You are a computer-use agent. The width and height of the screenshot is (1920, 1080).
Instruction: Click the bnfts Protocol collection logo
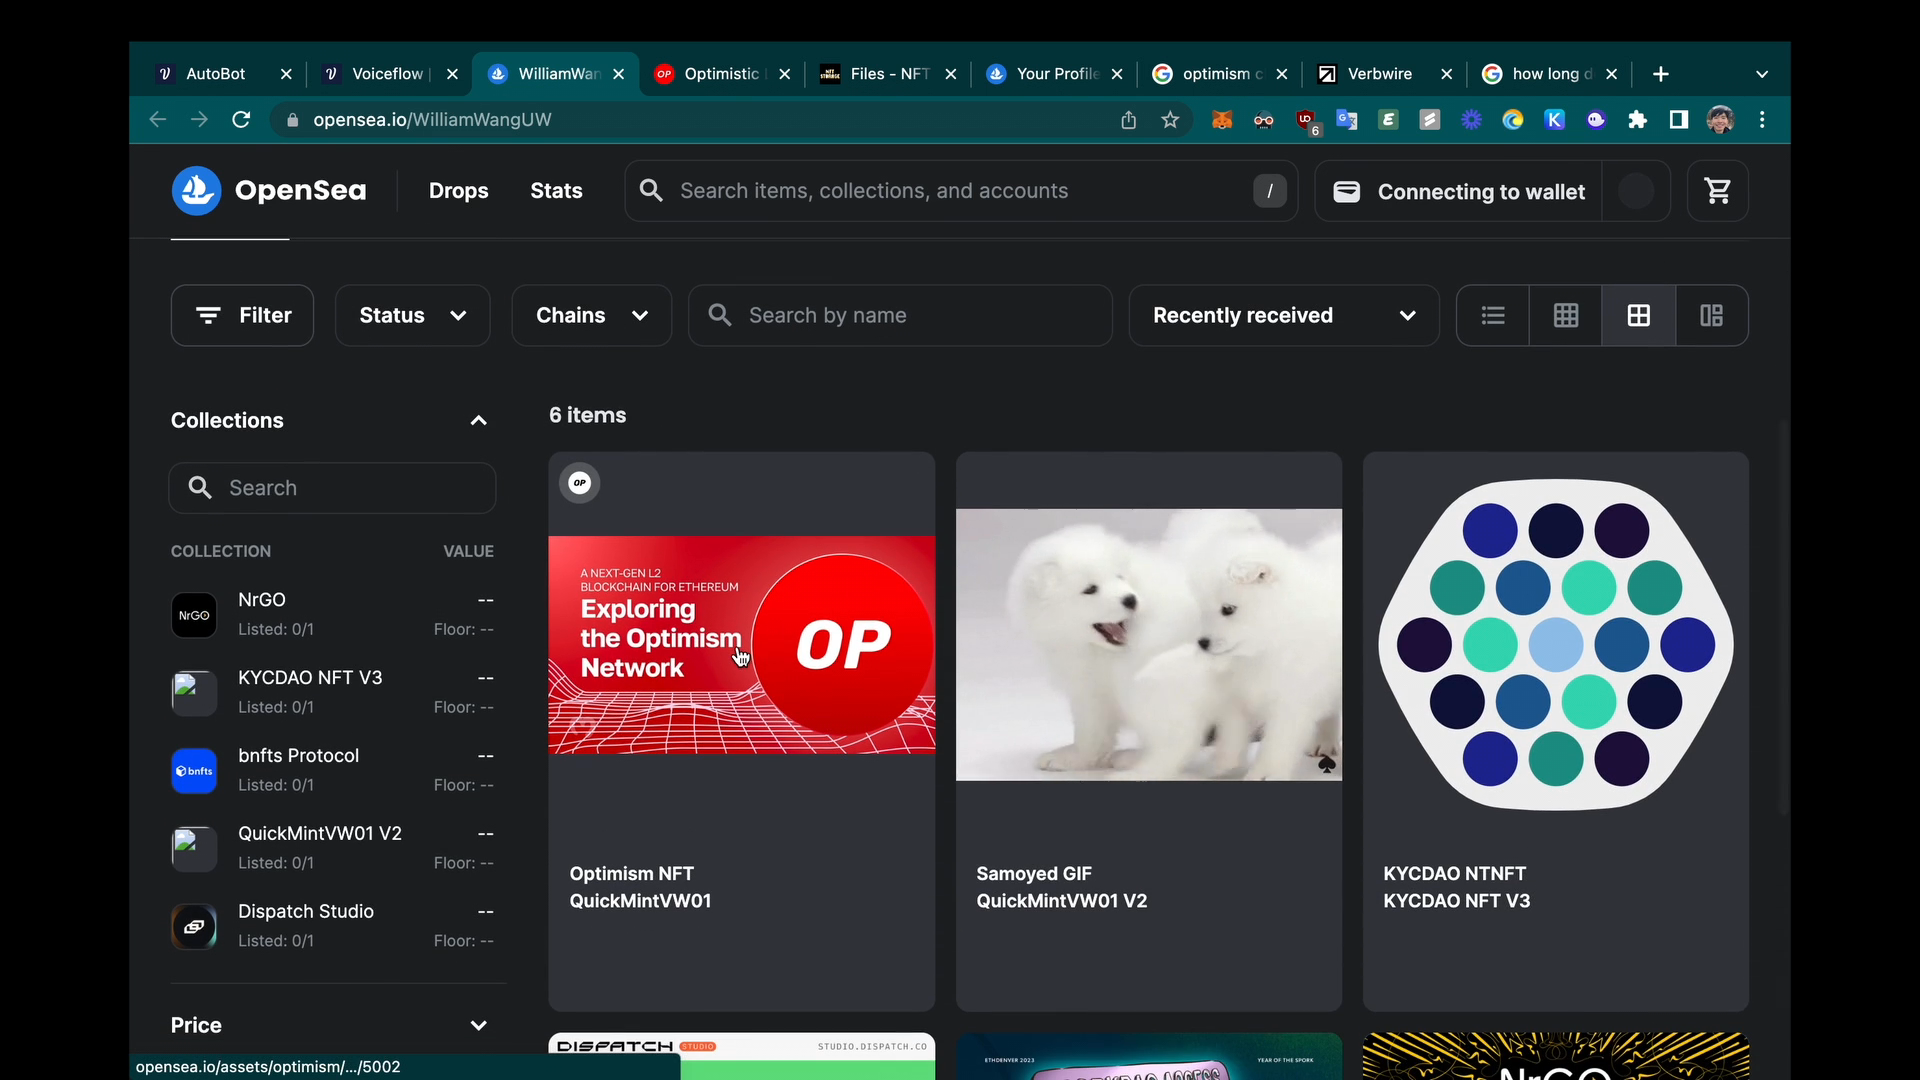click(x=194, y=771)
